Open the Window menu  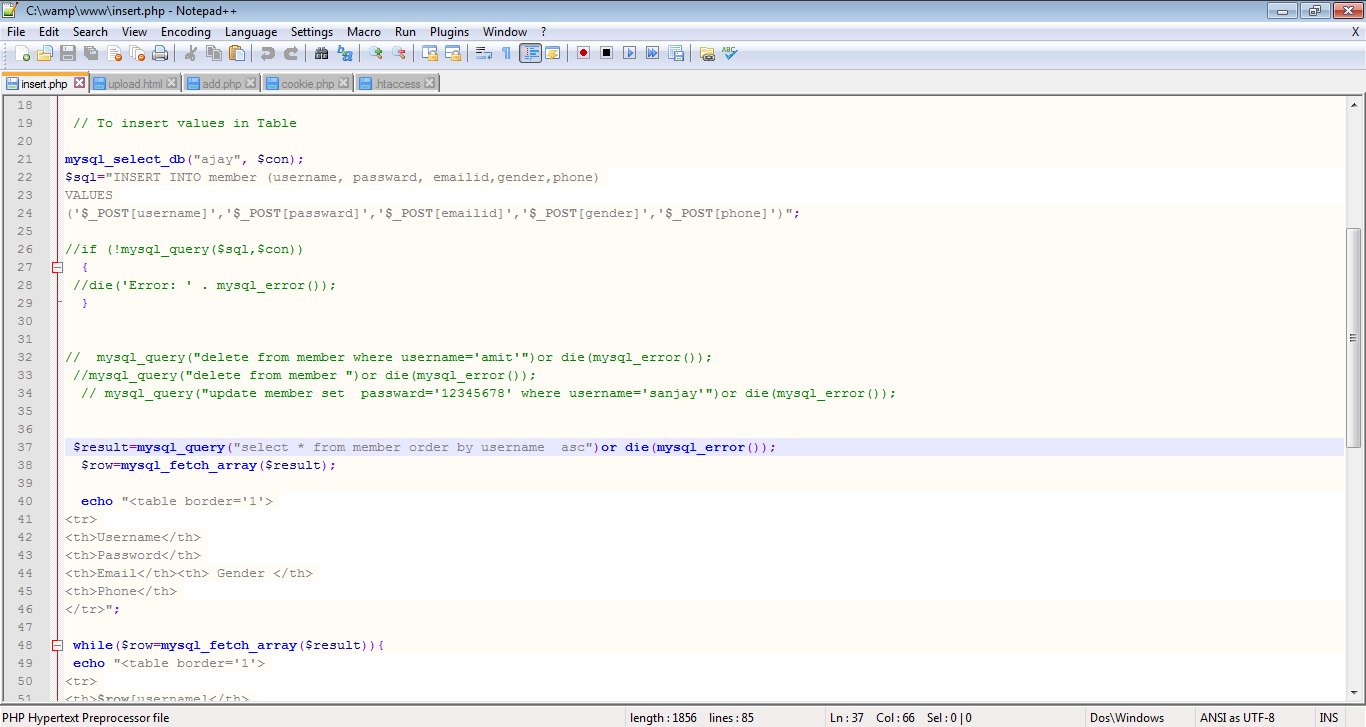(505, 32)
